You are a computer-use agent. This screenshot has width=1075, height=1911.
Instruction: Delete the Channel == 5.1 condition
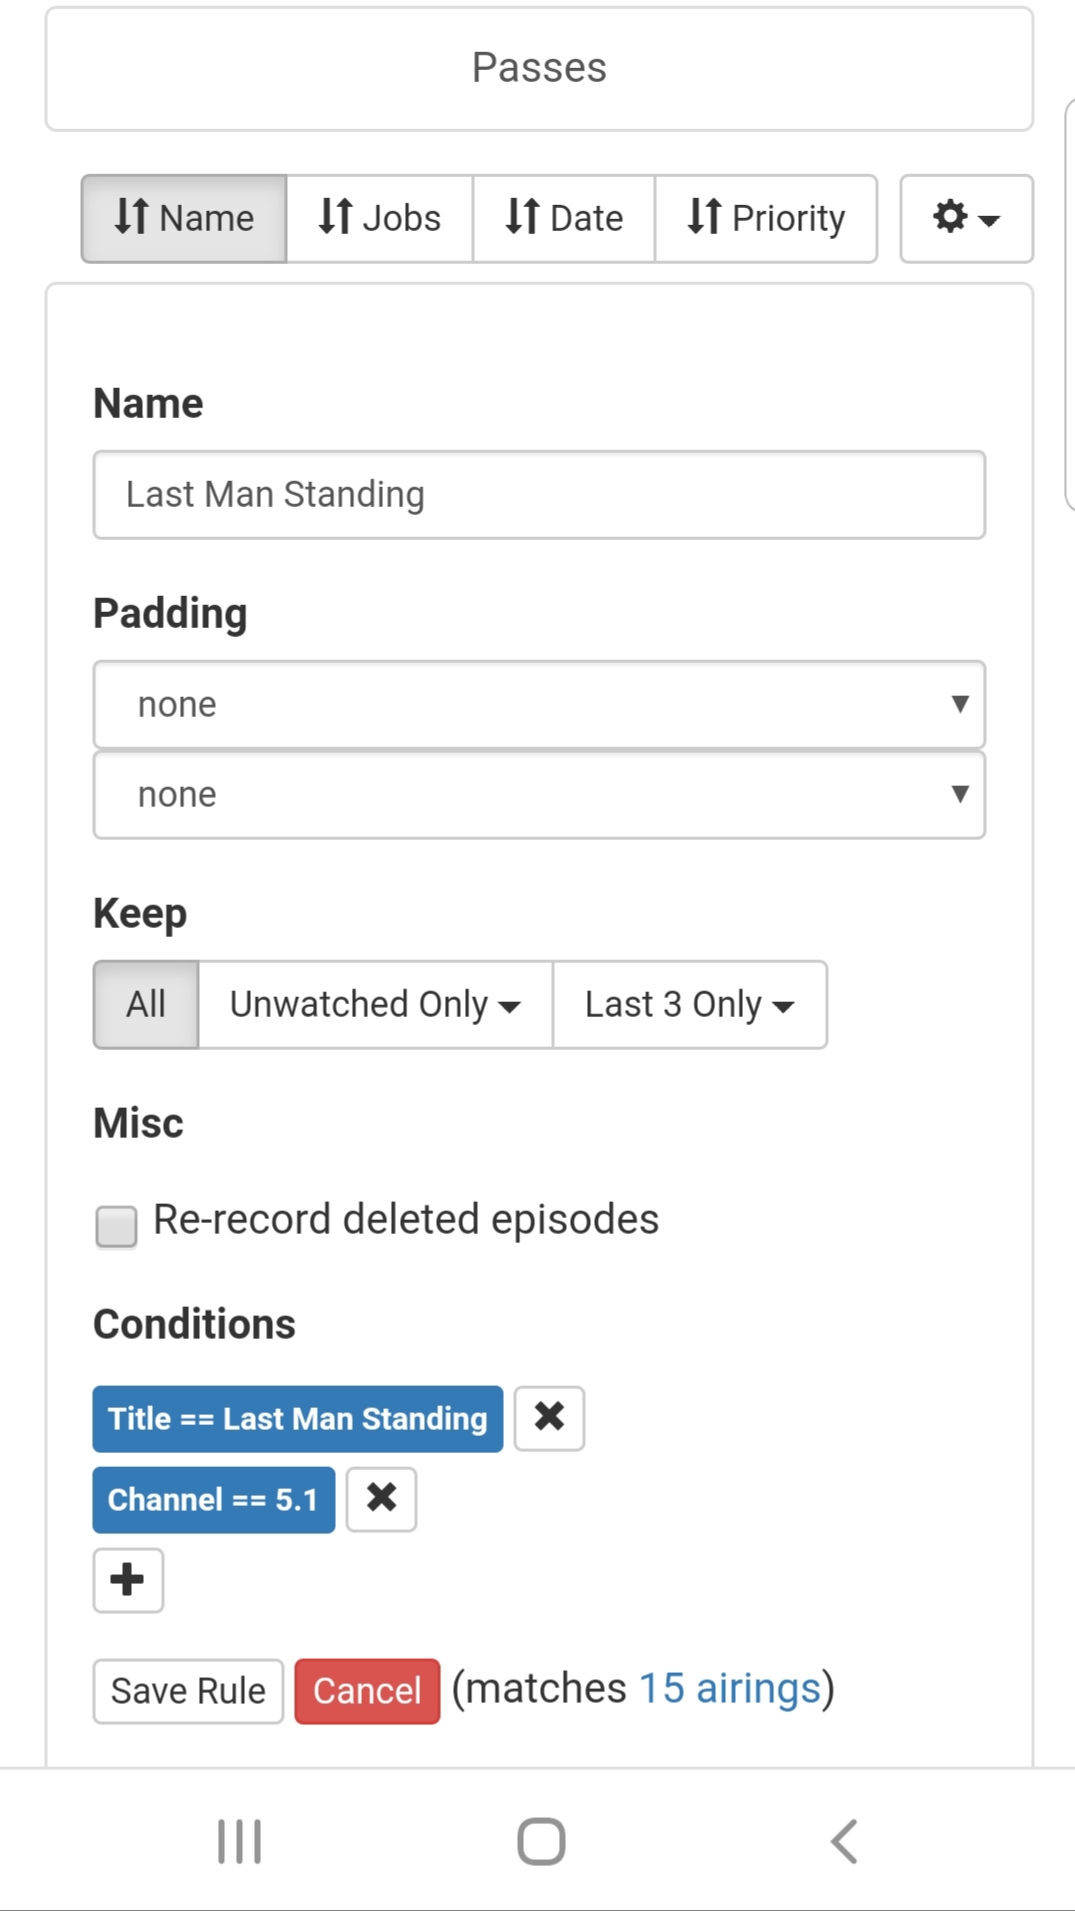(x=381, y=1498)
